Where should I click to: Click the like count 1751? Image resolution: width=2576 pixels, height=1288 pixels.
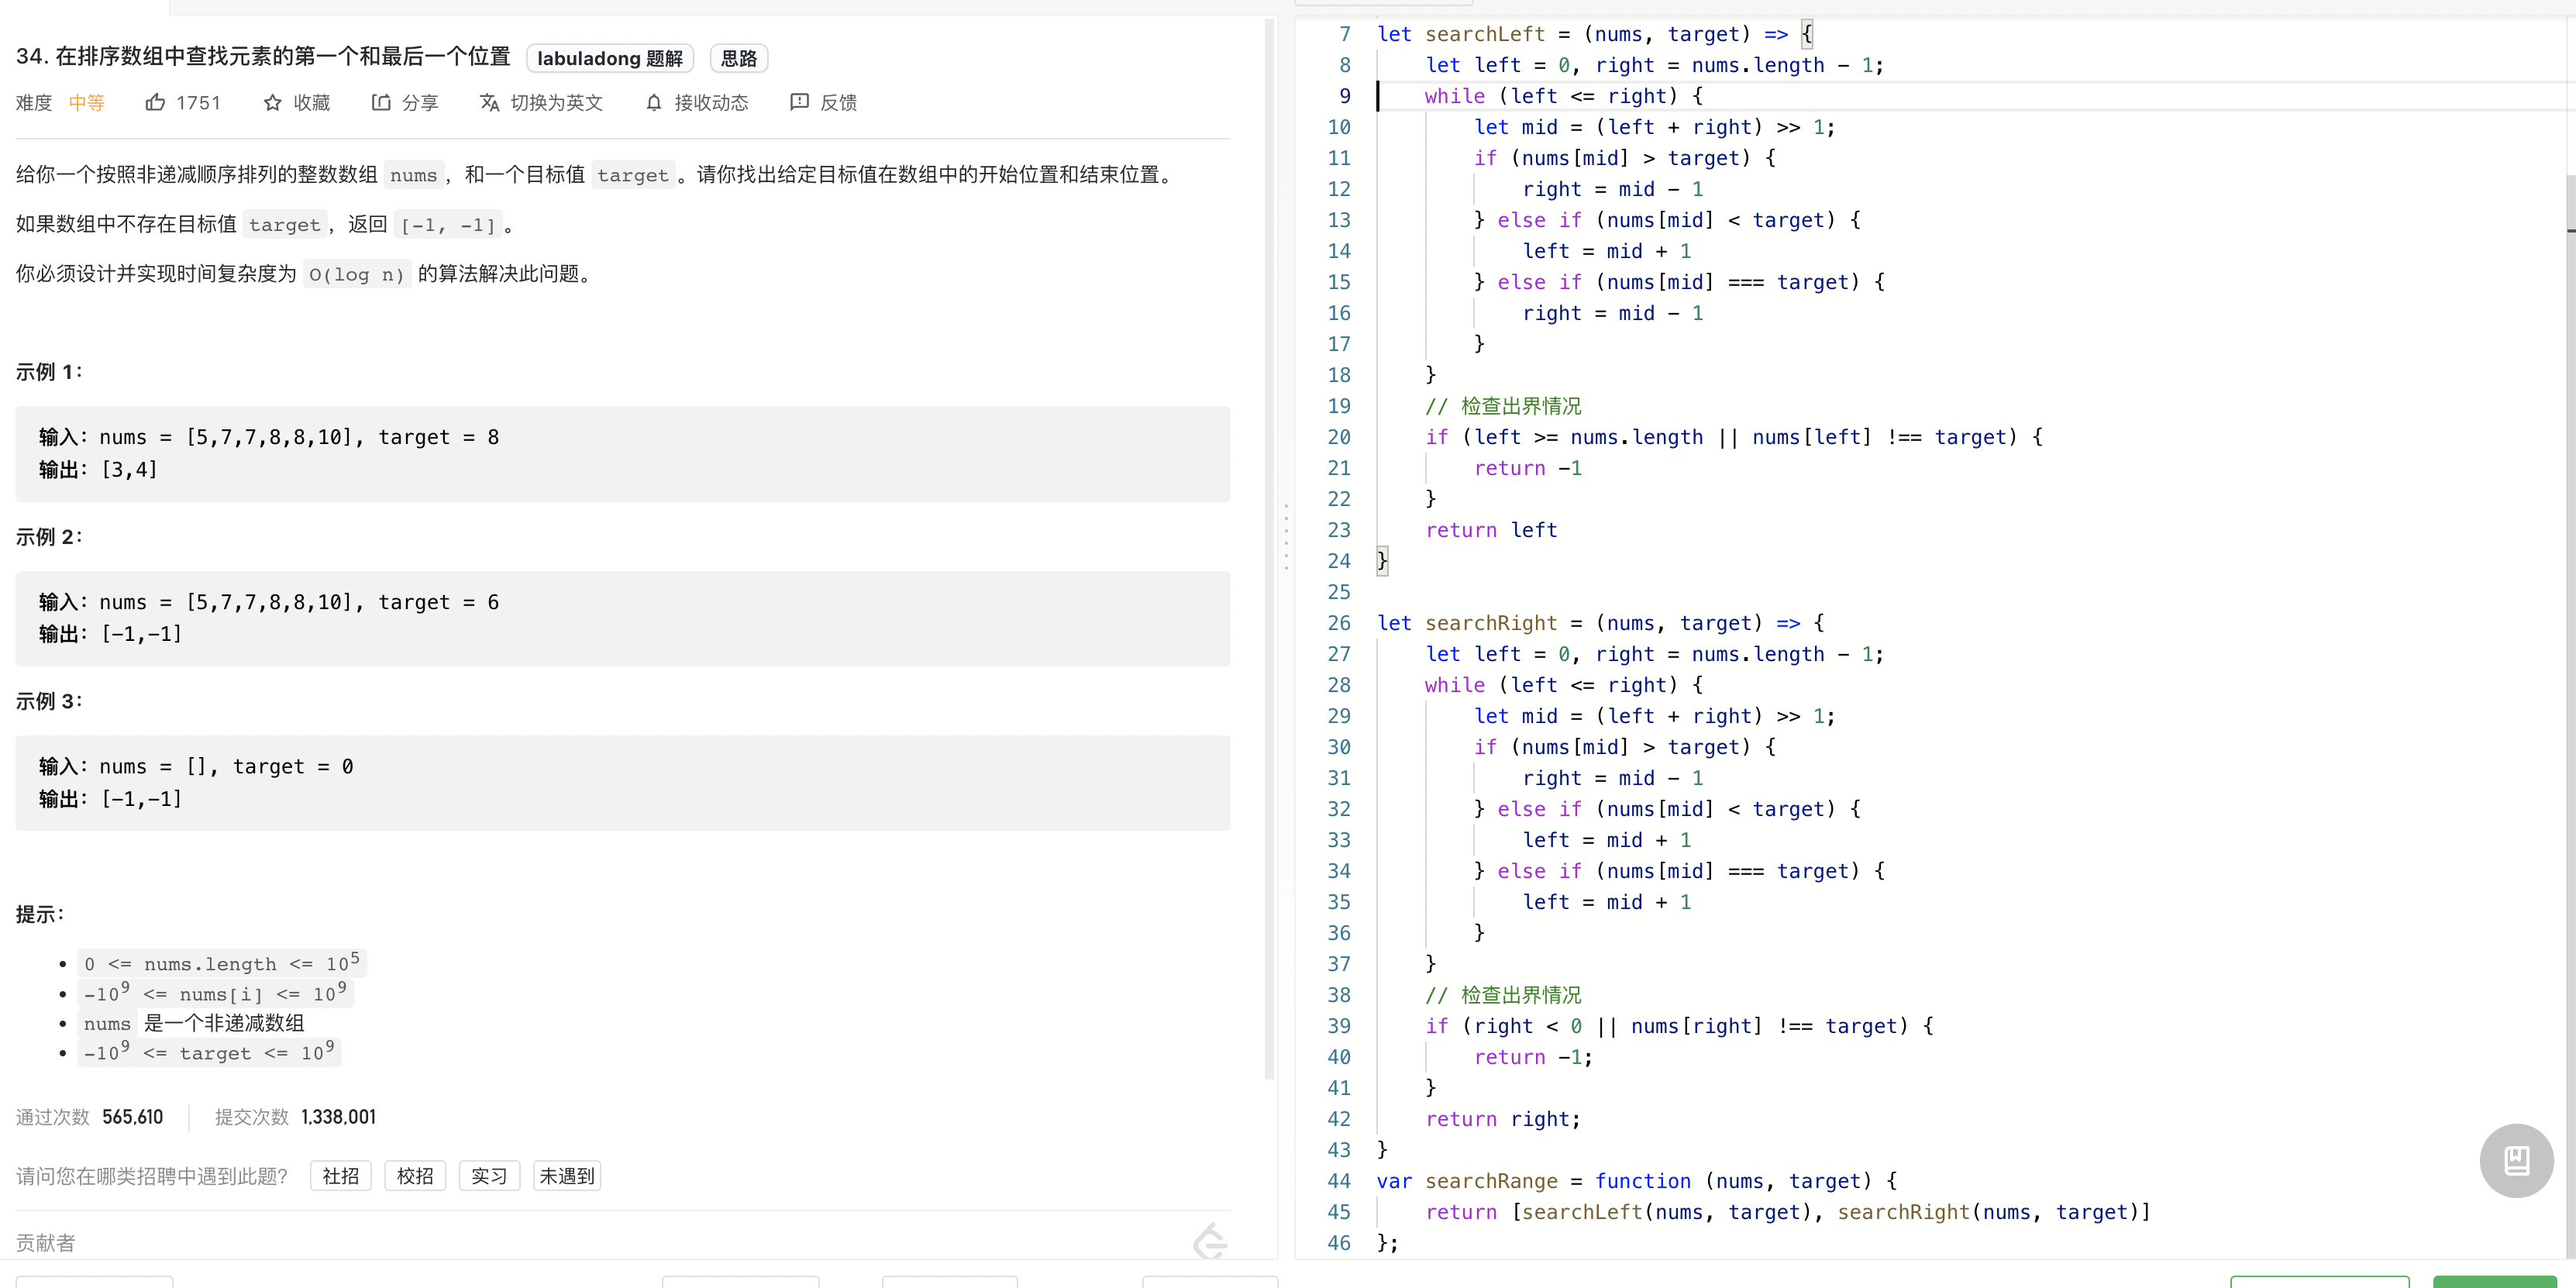pyautogui.click(x=198, y=102)
